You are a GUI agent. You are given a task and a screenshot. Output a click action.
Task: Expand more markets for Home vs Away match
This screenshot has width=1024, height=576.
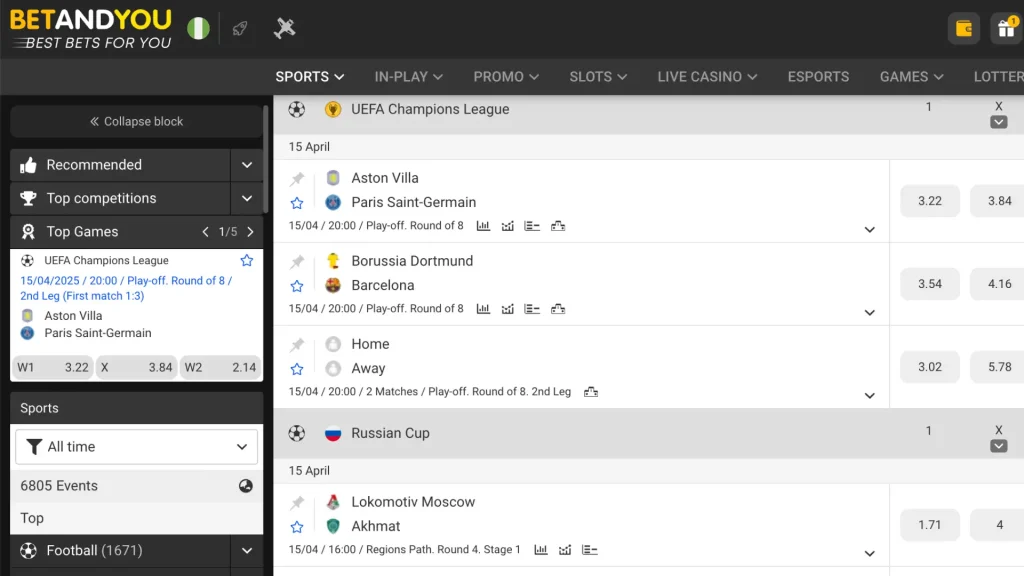869,396
